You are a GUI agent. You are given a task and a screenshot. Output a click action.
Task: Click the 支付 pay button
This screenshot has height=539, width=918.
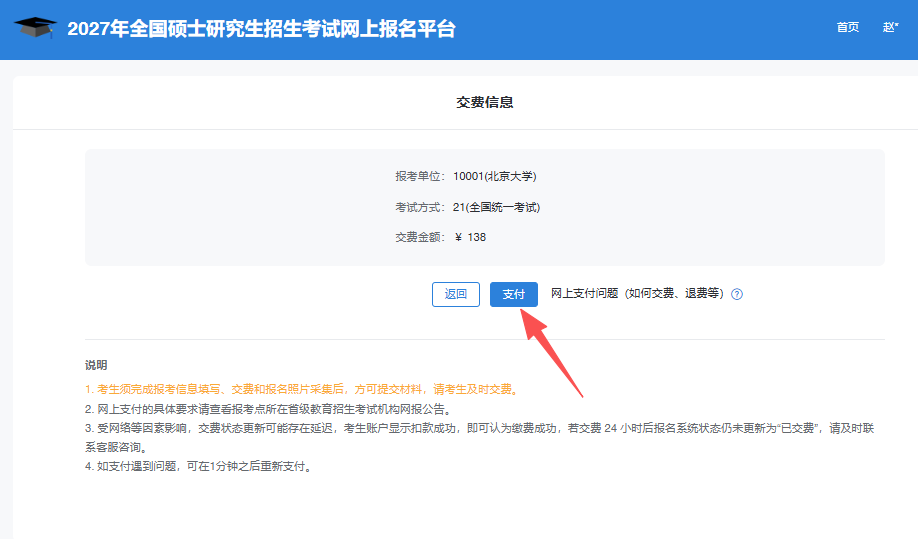(x=513, y=294)
